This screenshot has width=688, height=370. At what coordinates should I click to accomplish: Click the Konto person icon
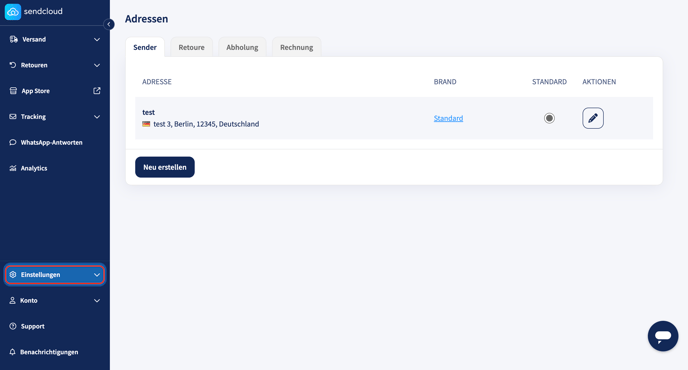tap(12, 301)
